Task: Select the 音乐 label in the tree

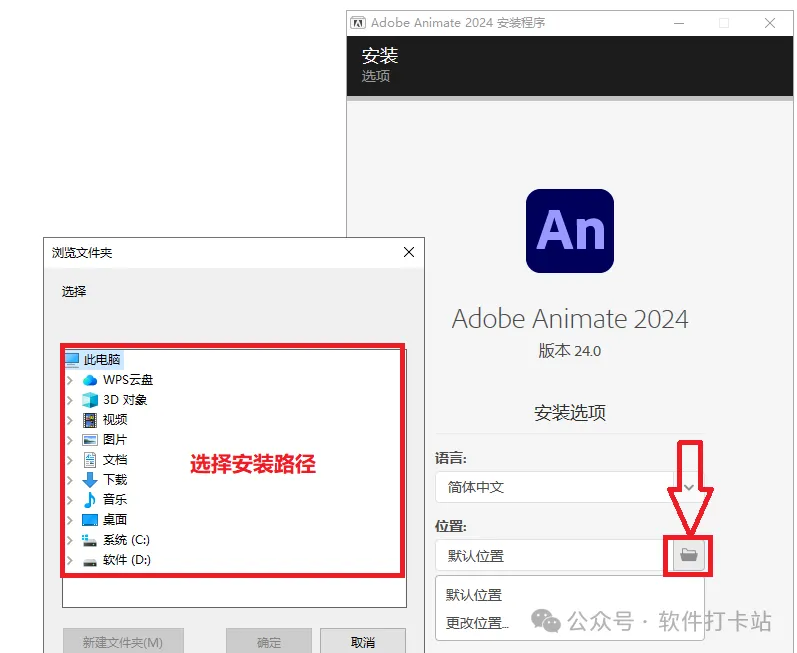Action: 115,500
